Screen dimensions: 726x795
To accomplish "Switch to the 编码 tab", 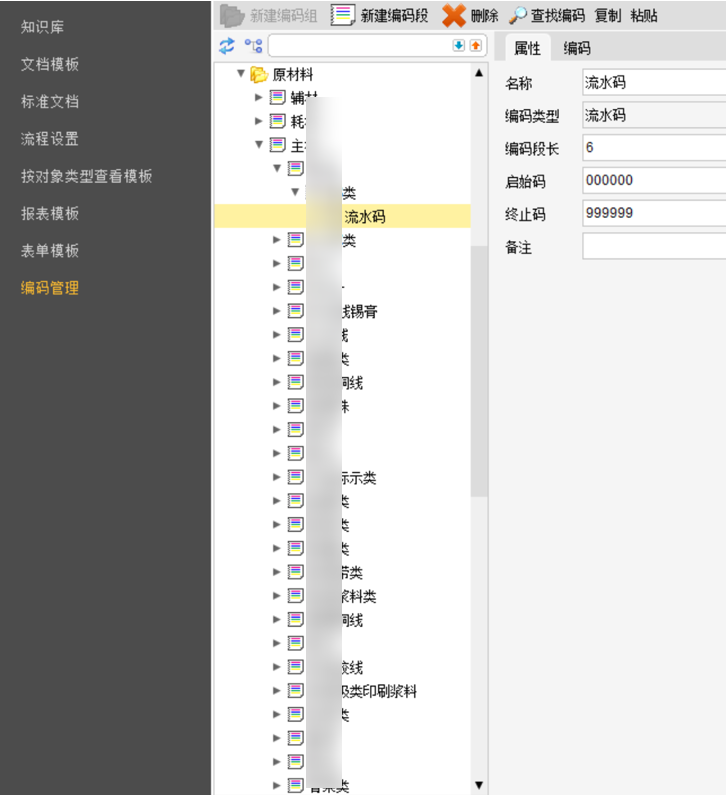I will pyautogui.click(x=576, y=48).
